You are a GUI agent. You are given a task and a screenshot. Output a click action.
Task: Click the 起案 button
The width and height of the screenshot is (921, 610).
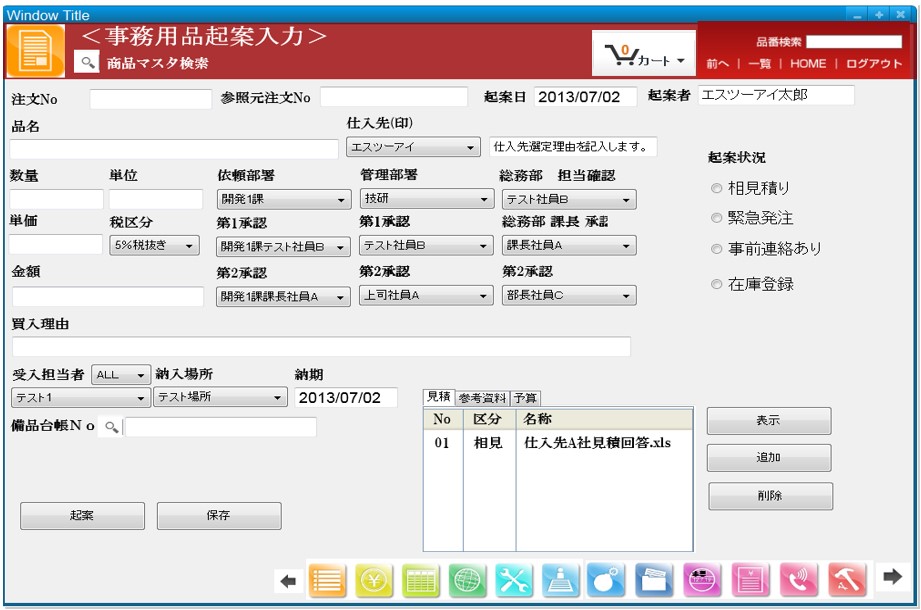tap(82, 516)
